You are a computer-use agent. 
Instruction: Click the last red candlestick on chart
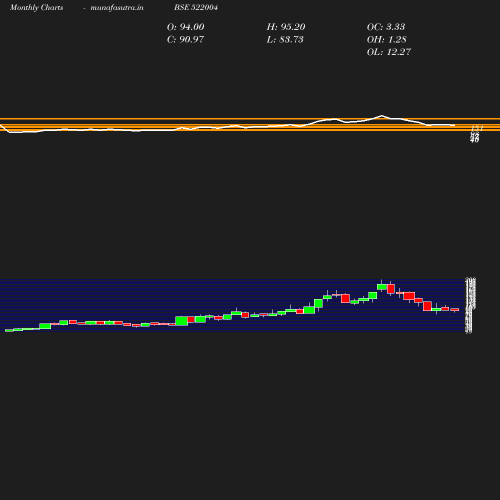[x=455, y=310]
